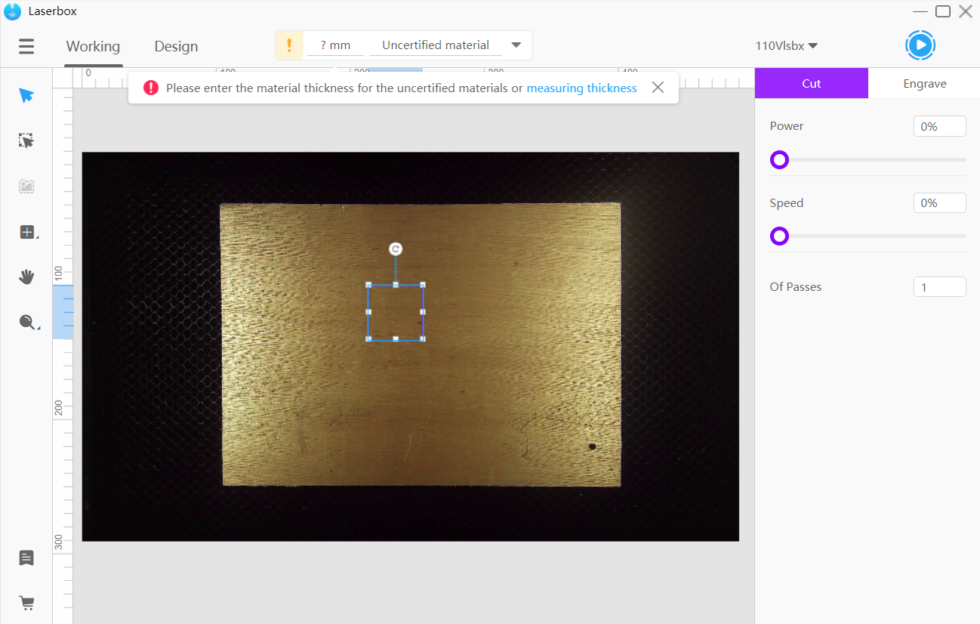Expand the Uncertified material dropdown arrow
980x624 pixels.
pos(516,45)
